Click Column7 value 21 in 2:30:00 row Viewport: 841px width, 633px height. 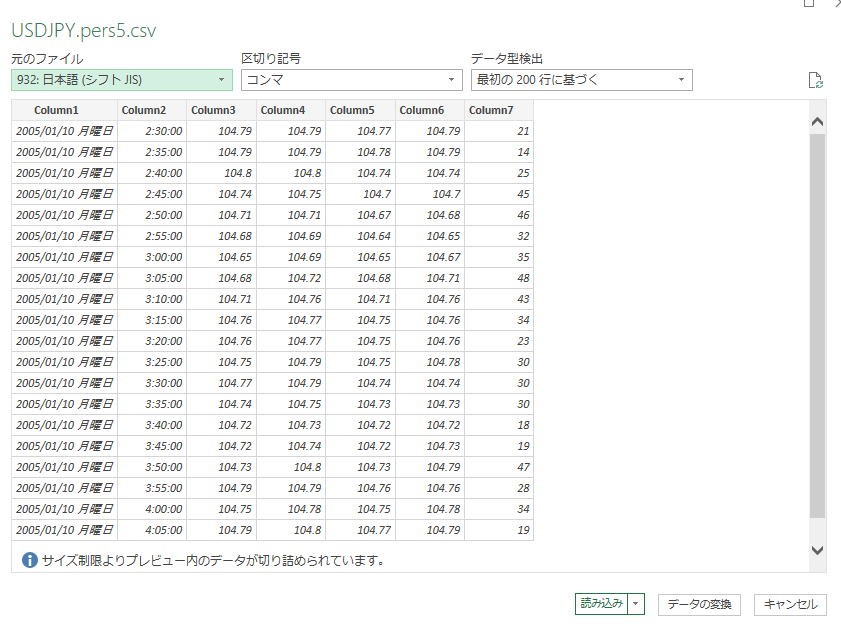(499, 131)
